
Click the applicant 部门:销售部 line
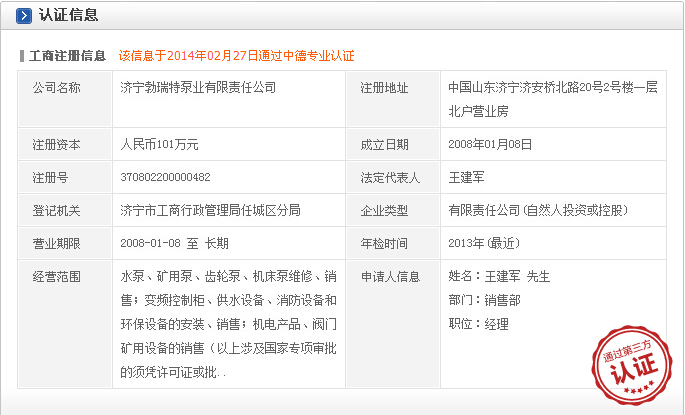[x=484, y=300]
